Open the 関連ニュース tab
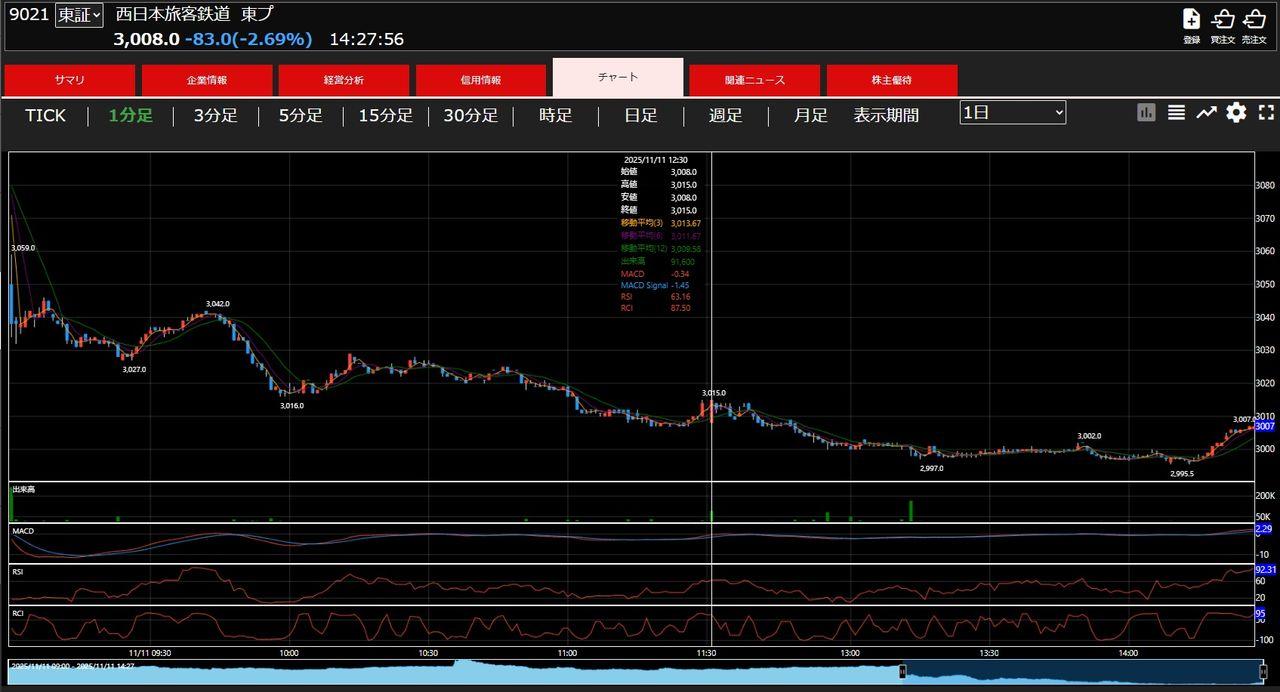Image resolution: width=1280 pixels, height=692 pixels. 755,80
